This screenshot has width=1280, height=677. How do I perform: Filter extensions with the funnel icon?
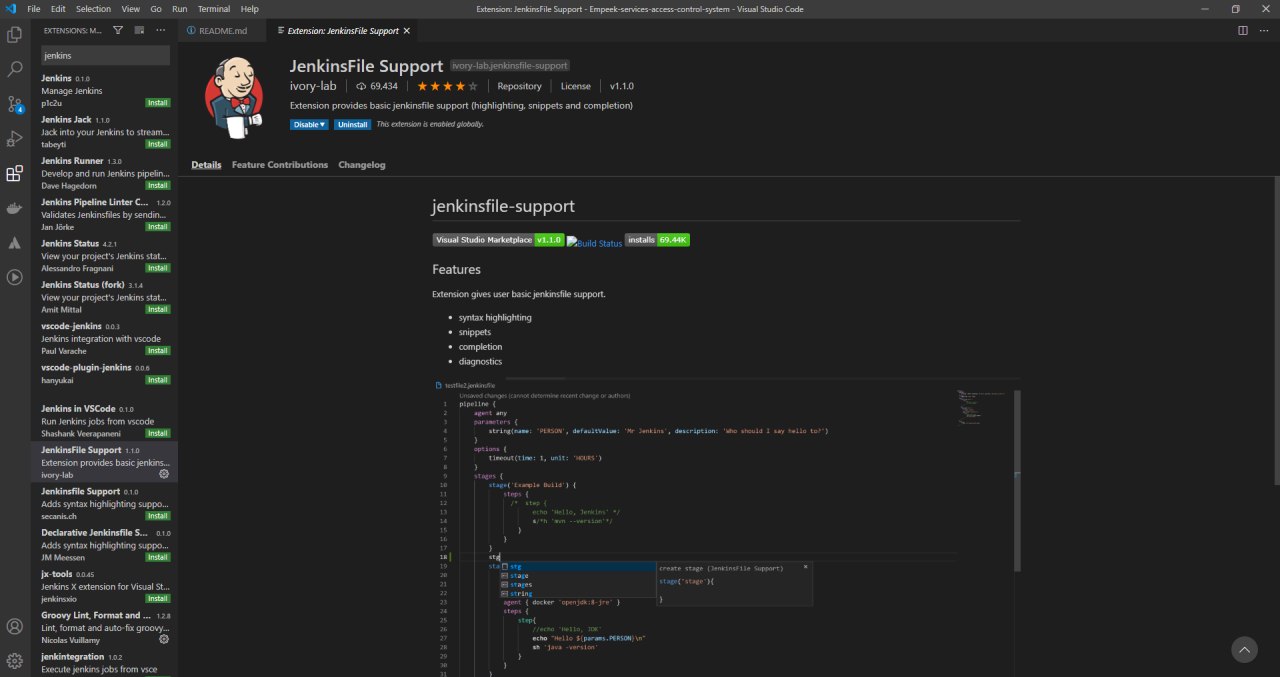click(x=118, y=31)
